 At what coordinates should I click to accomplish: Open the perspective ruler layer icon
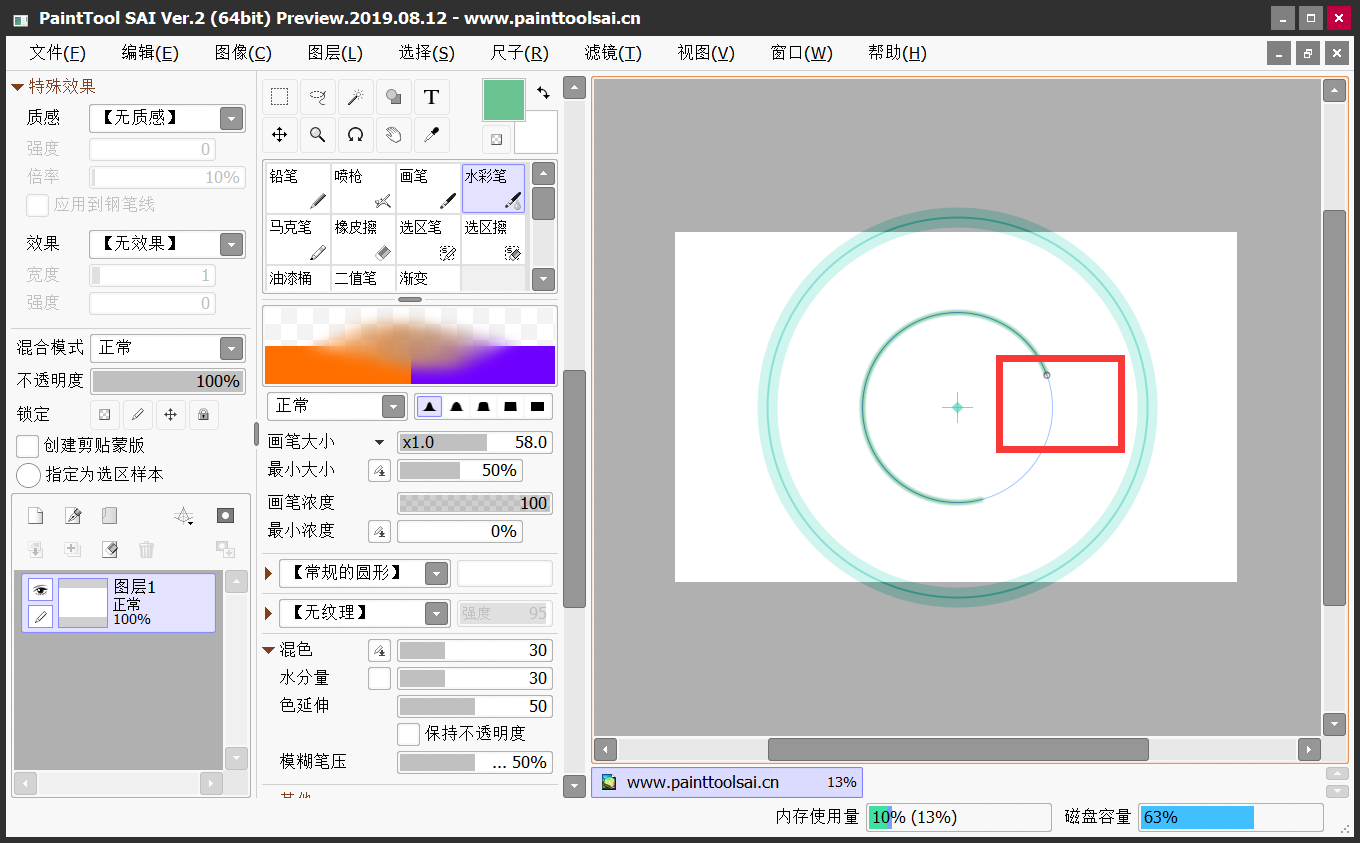tap(184, 516)
